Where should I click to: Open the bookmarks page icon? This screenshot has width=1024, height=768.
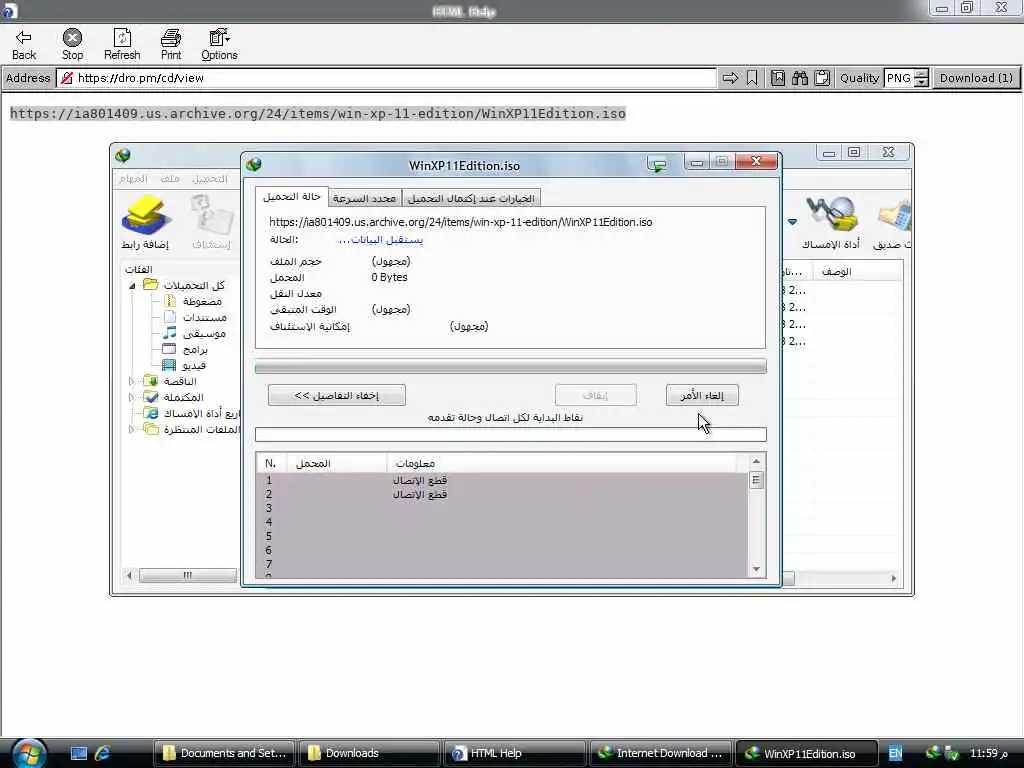778,78
